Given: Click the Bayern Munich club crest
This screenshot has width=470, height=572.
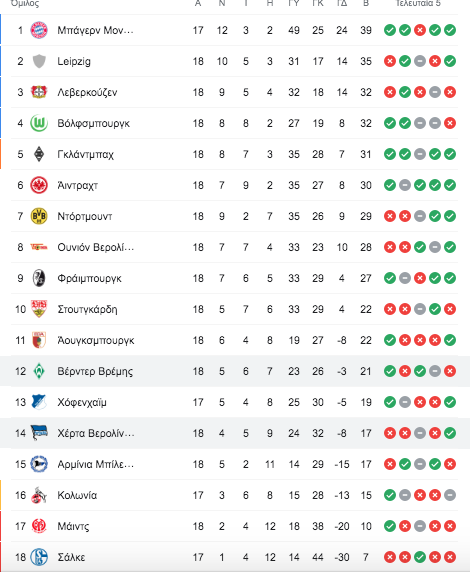Looking at the screenshot, I should pyautogui.click(x=39, y=30).
